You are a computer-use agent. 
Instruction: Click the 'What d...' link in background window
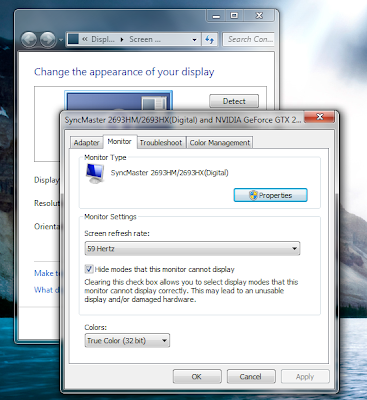pos(46,290)
